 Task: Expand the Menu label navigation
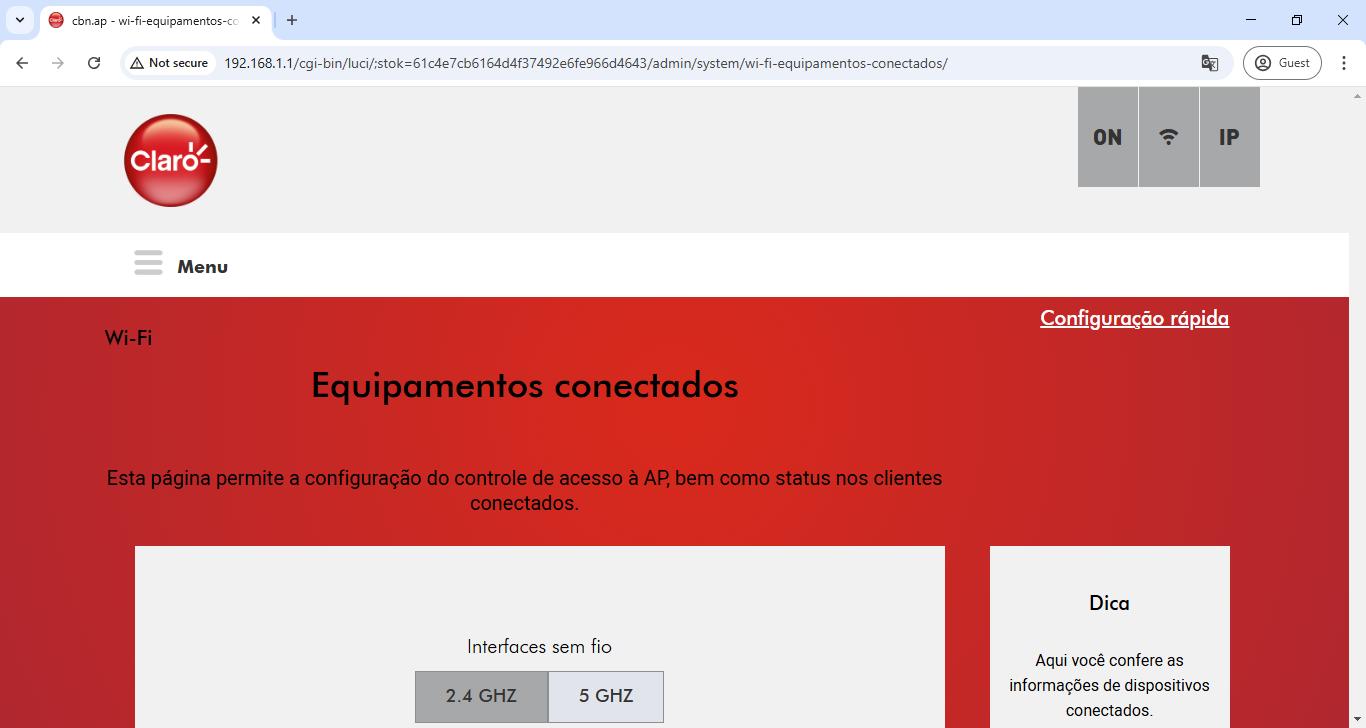click(202, 267)
